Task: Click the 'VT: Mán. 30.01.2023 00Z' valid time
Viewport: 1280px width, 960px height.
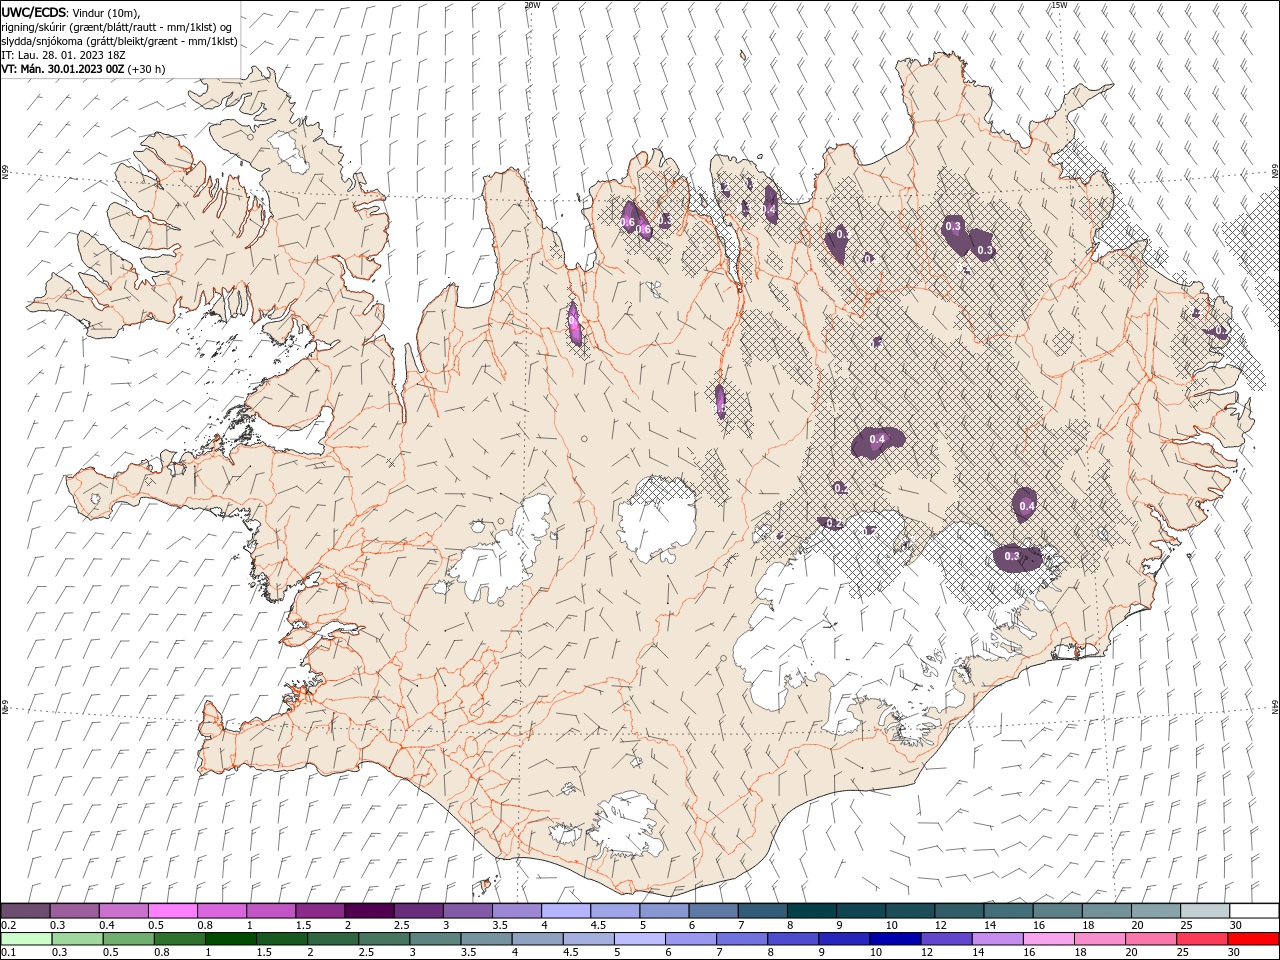Action: click(62, 69)
